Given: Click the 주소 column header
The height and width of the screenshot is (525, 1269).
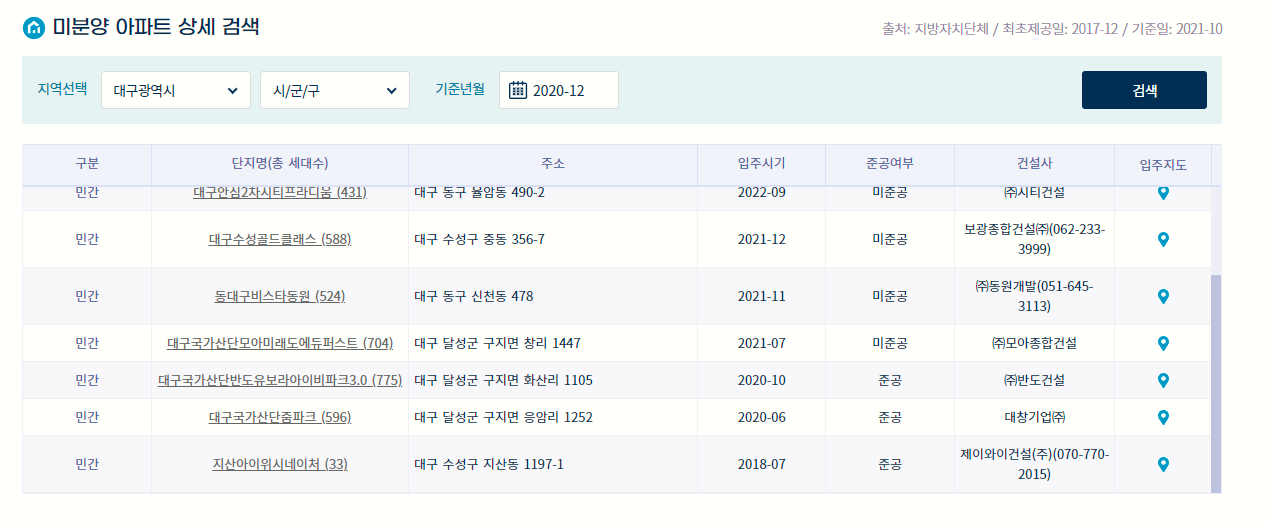Looking at the screenshot, I should [x=553, y=164].
